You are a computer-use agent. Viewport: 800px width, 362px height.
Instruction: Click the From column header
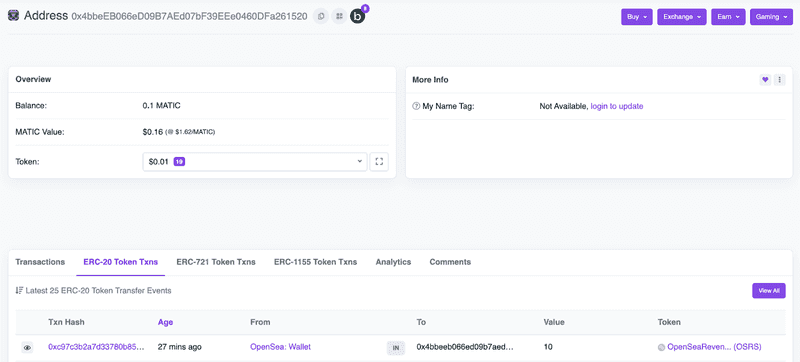260,322
